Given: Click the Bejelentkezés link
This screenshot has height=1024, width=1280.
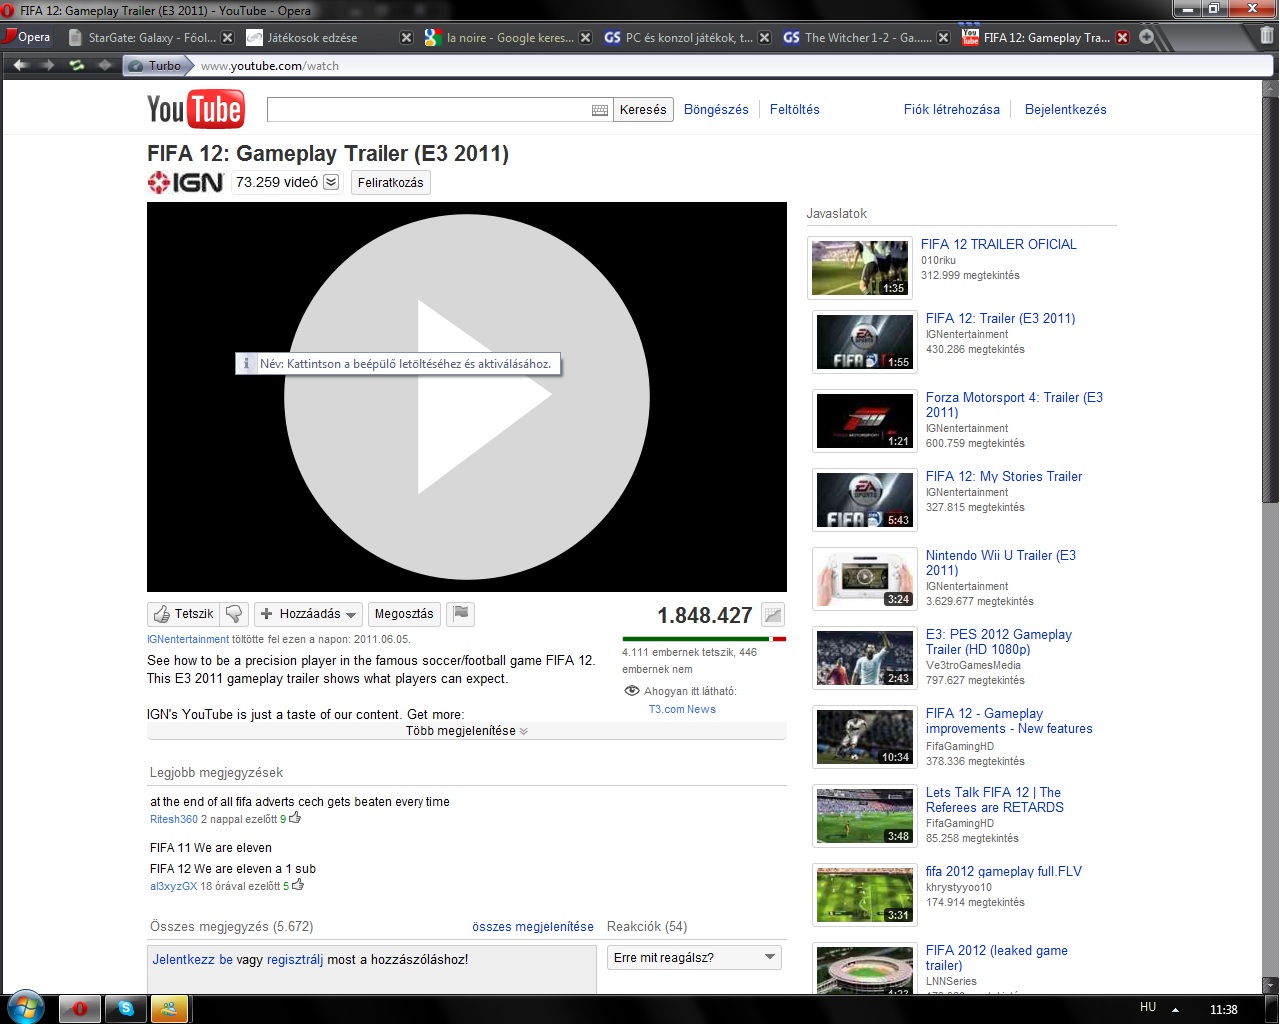Looking at the screenshot, I should [1066, 110].
